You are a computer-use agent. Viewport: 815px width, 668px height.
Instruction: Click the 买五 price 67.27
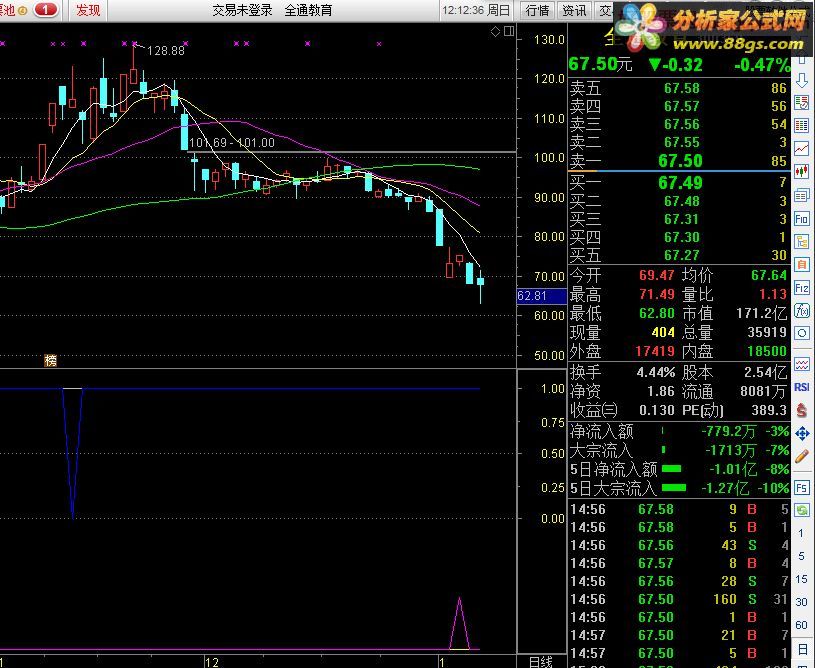pos(681,255)
